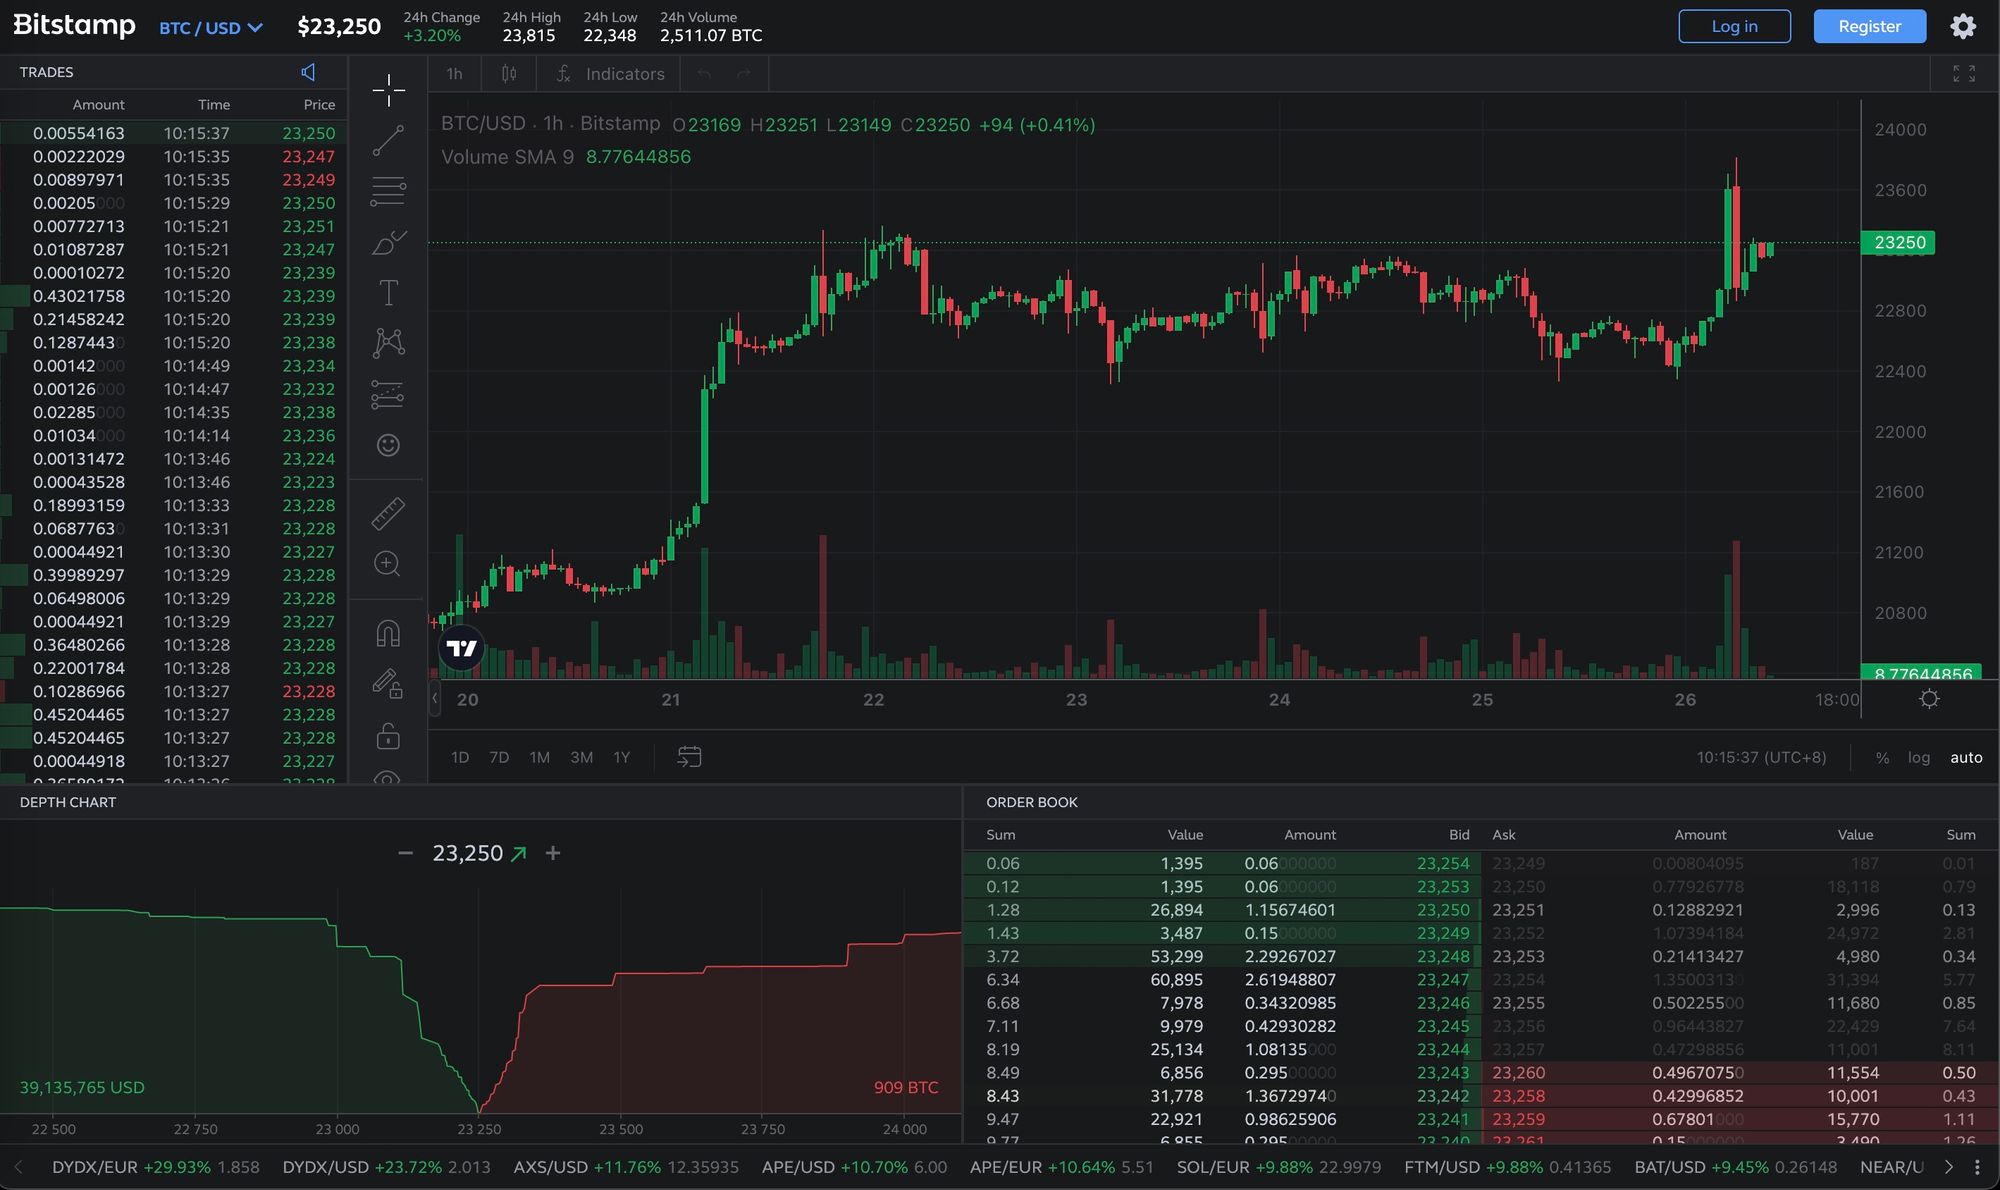Select the Text annotation tool

(388, 293)
